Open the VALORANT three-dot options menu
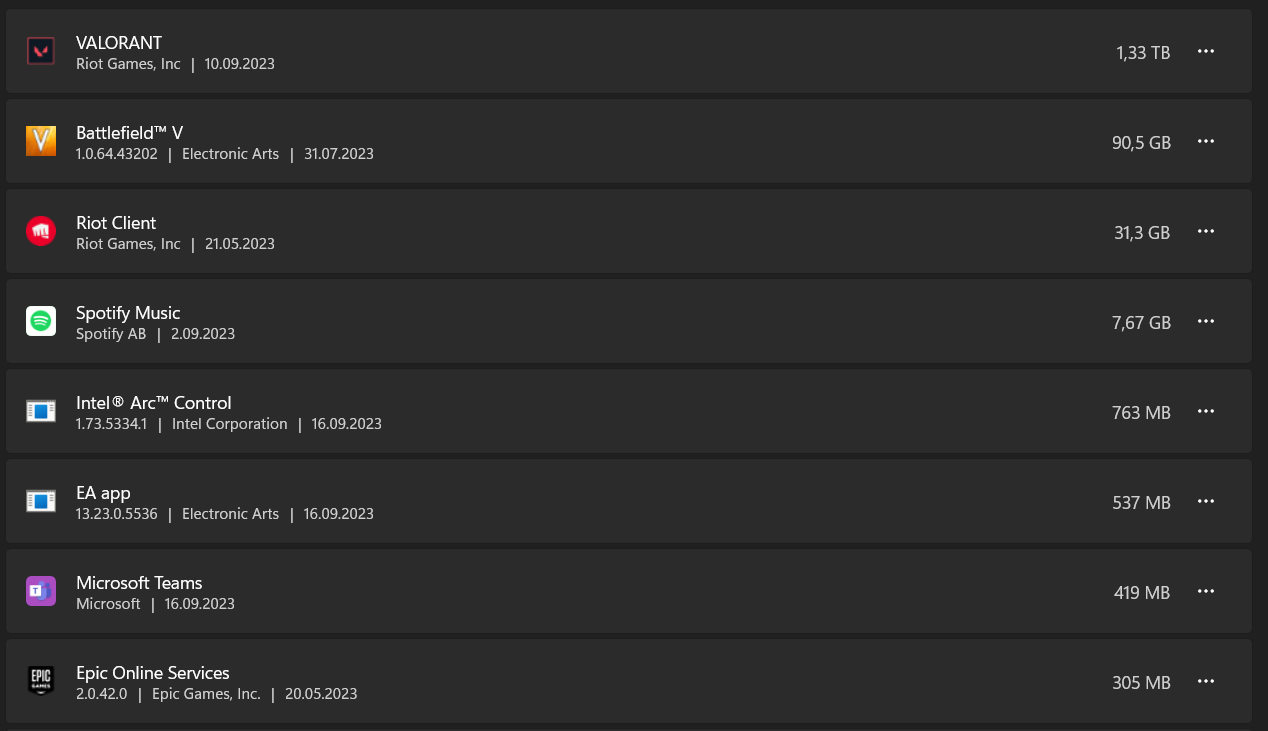Viewport: 1268px width, 731px height. (x=1206, y=52)
